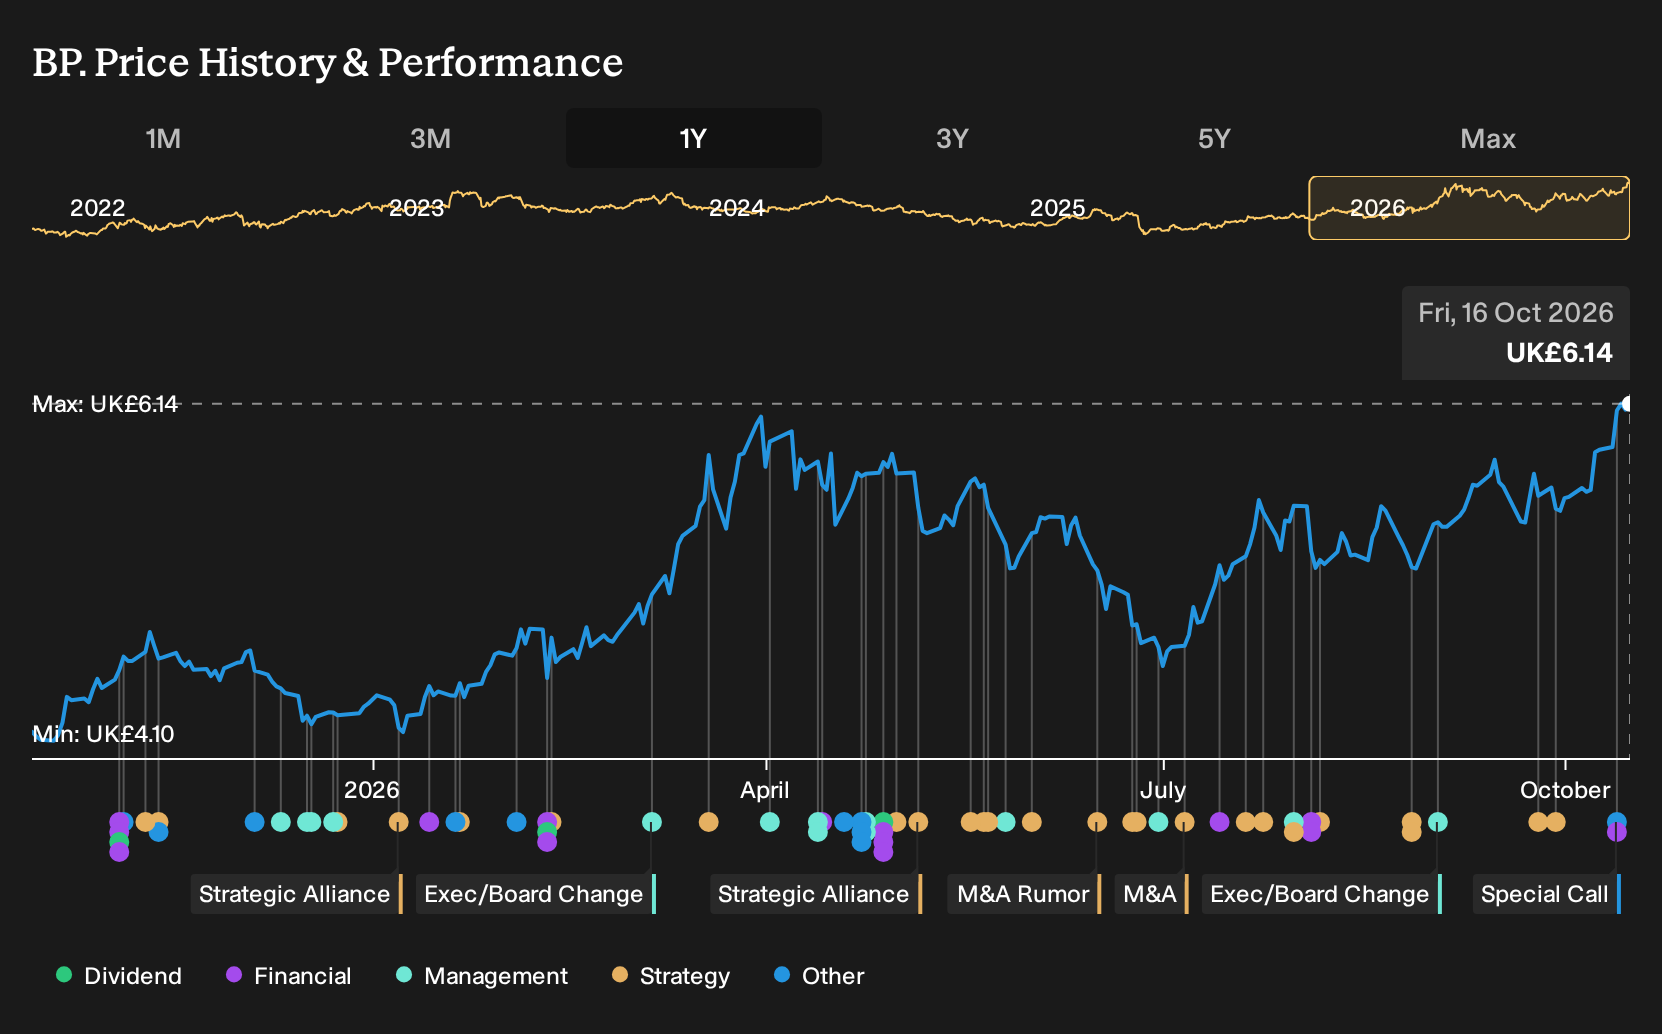This screenshot has height=1034, width=1662.
Task: Open the Exec/Board Change label near July
Action: tap(1321, 894)
